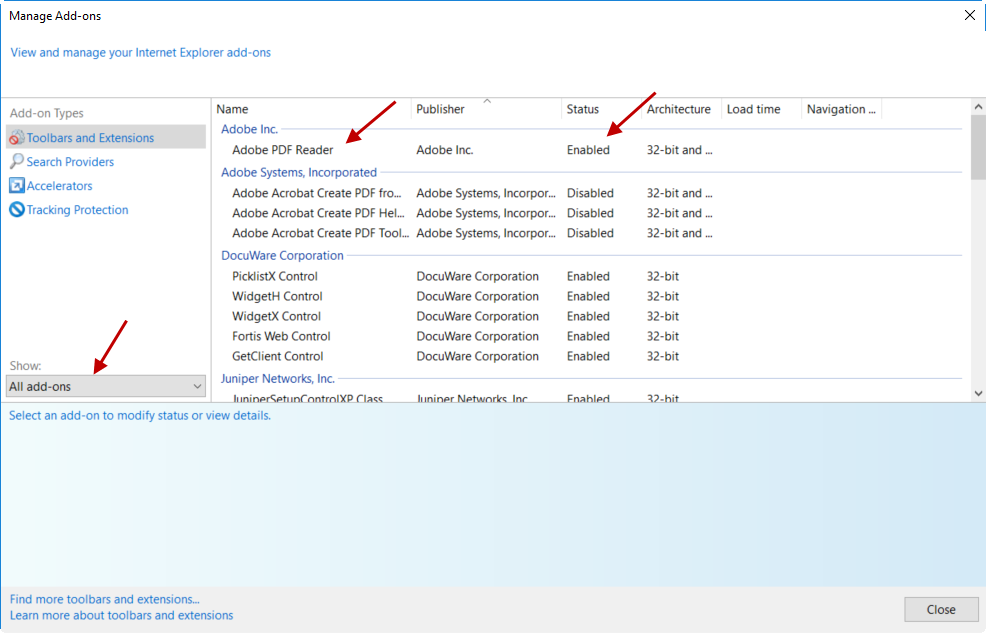This screenshot has height=633, width=986.
Task: Select Tracking Protection add-on type
Action: (77, 209)
